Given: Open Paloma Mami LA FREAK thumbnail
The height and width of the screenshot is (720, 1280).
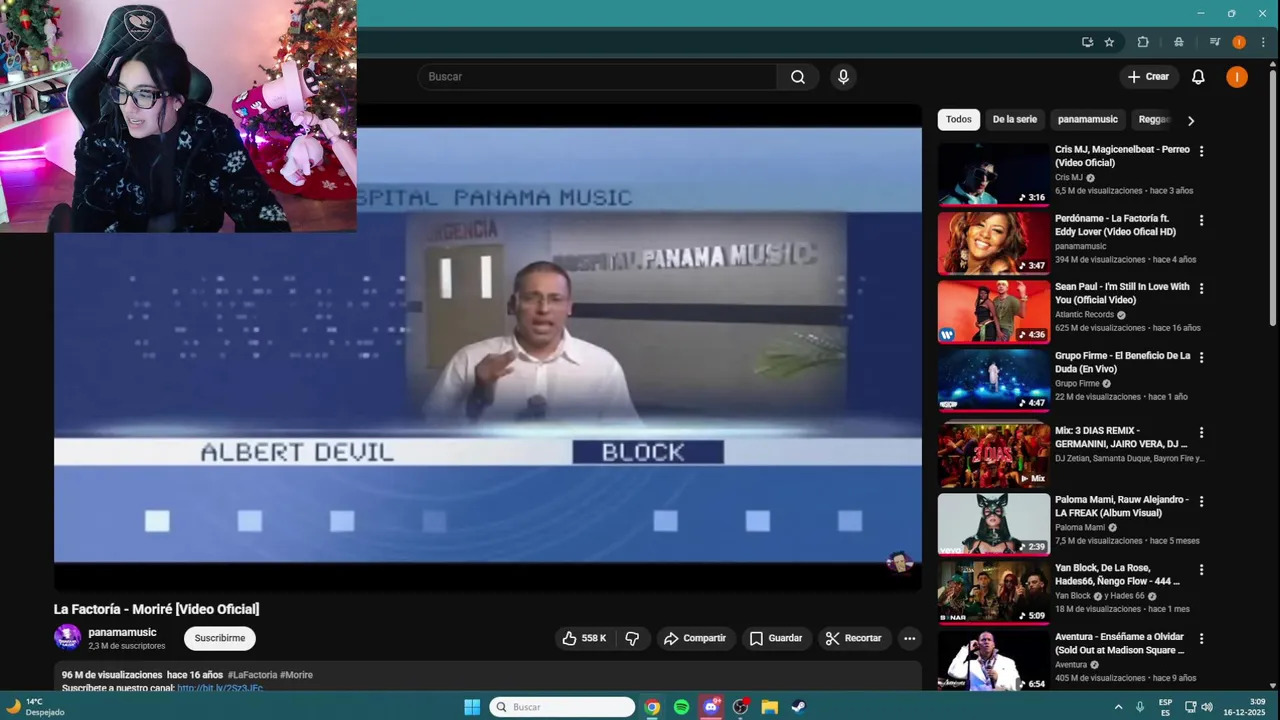Looking at the screenshot, I should [x=993, y=524].
